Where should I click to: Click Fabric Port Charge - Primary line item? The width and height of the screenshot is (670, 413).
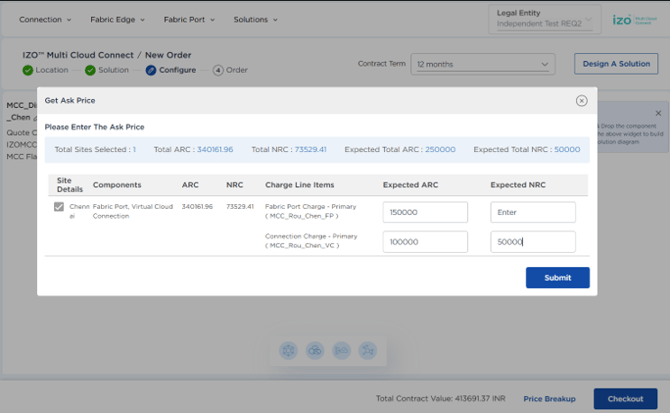click(x=311, y=211)
